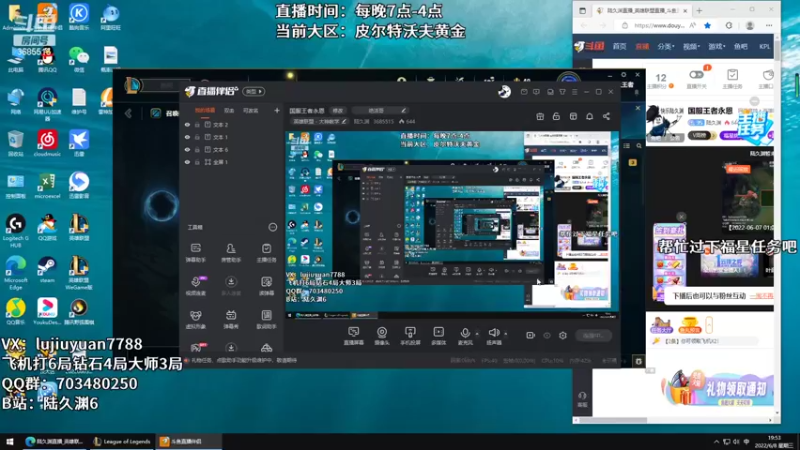Toggle lock on the 文本 1 source
The width and height of the screenshot is (800, 450).
(x=197, y=137)
